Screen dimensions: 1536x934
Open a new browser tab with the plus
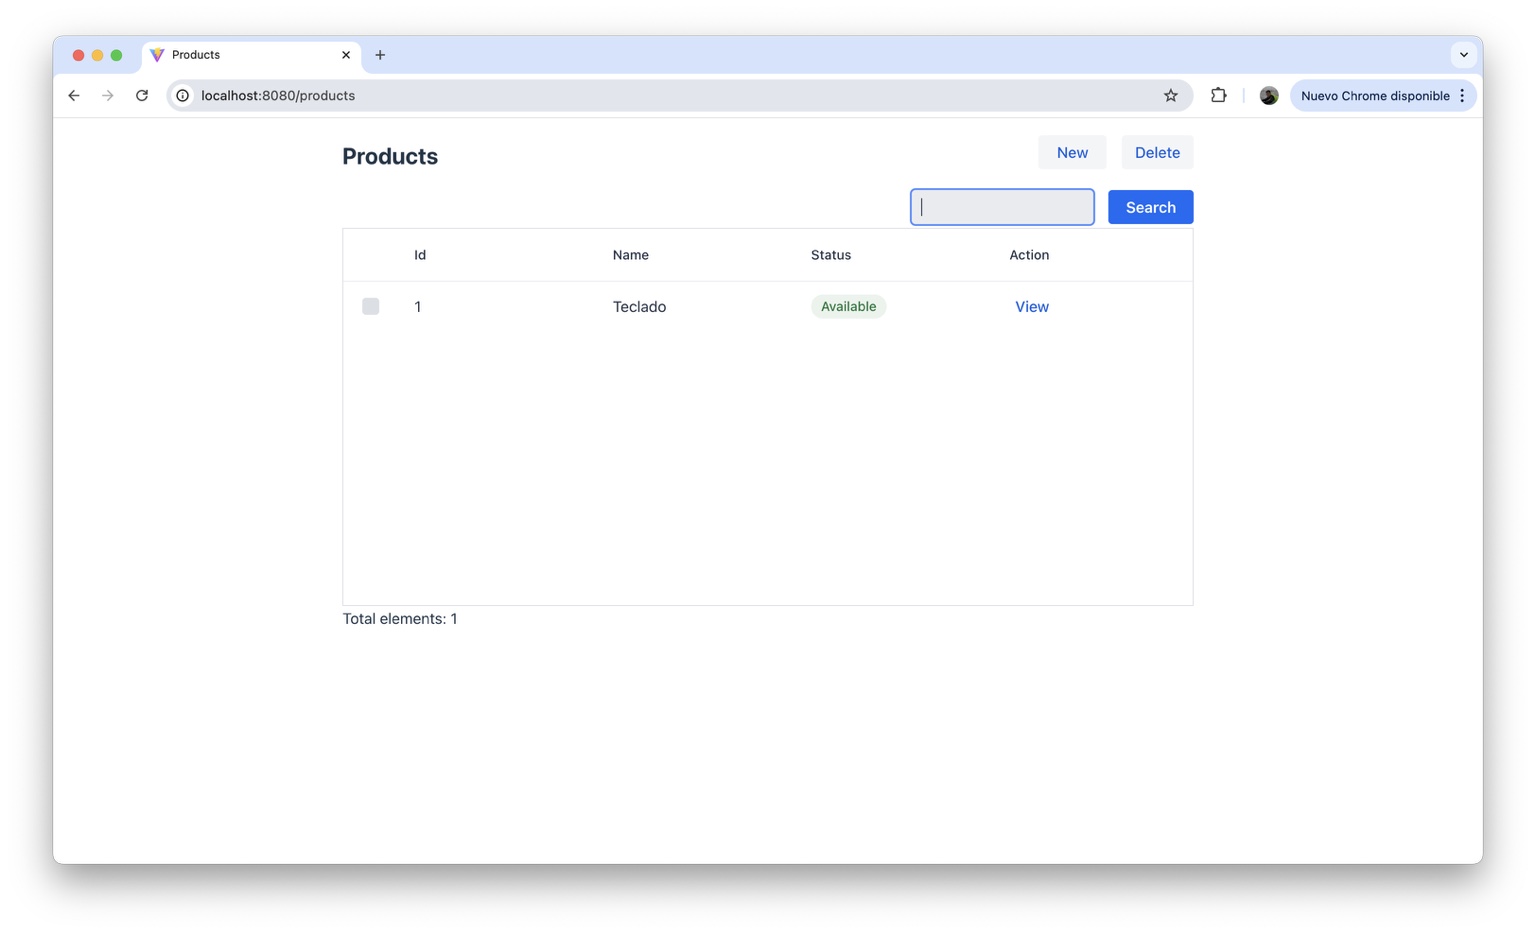(380, 55)
